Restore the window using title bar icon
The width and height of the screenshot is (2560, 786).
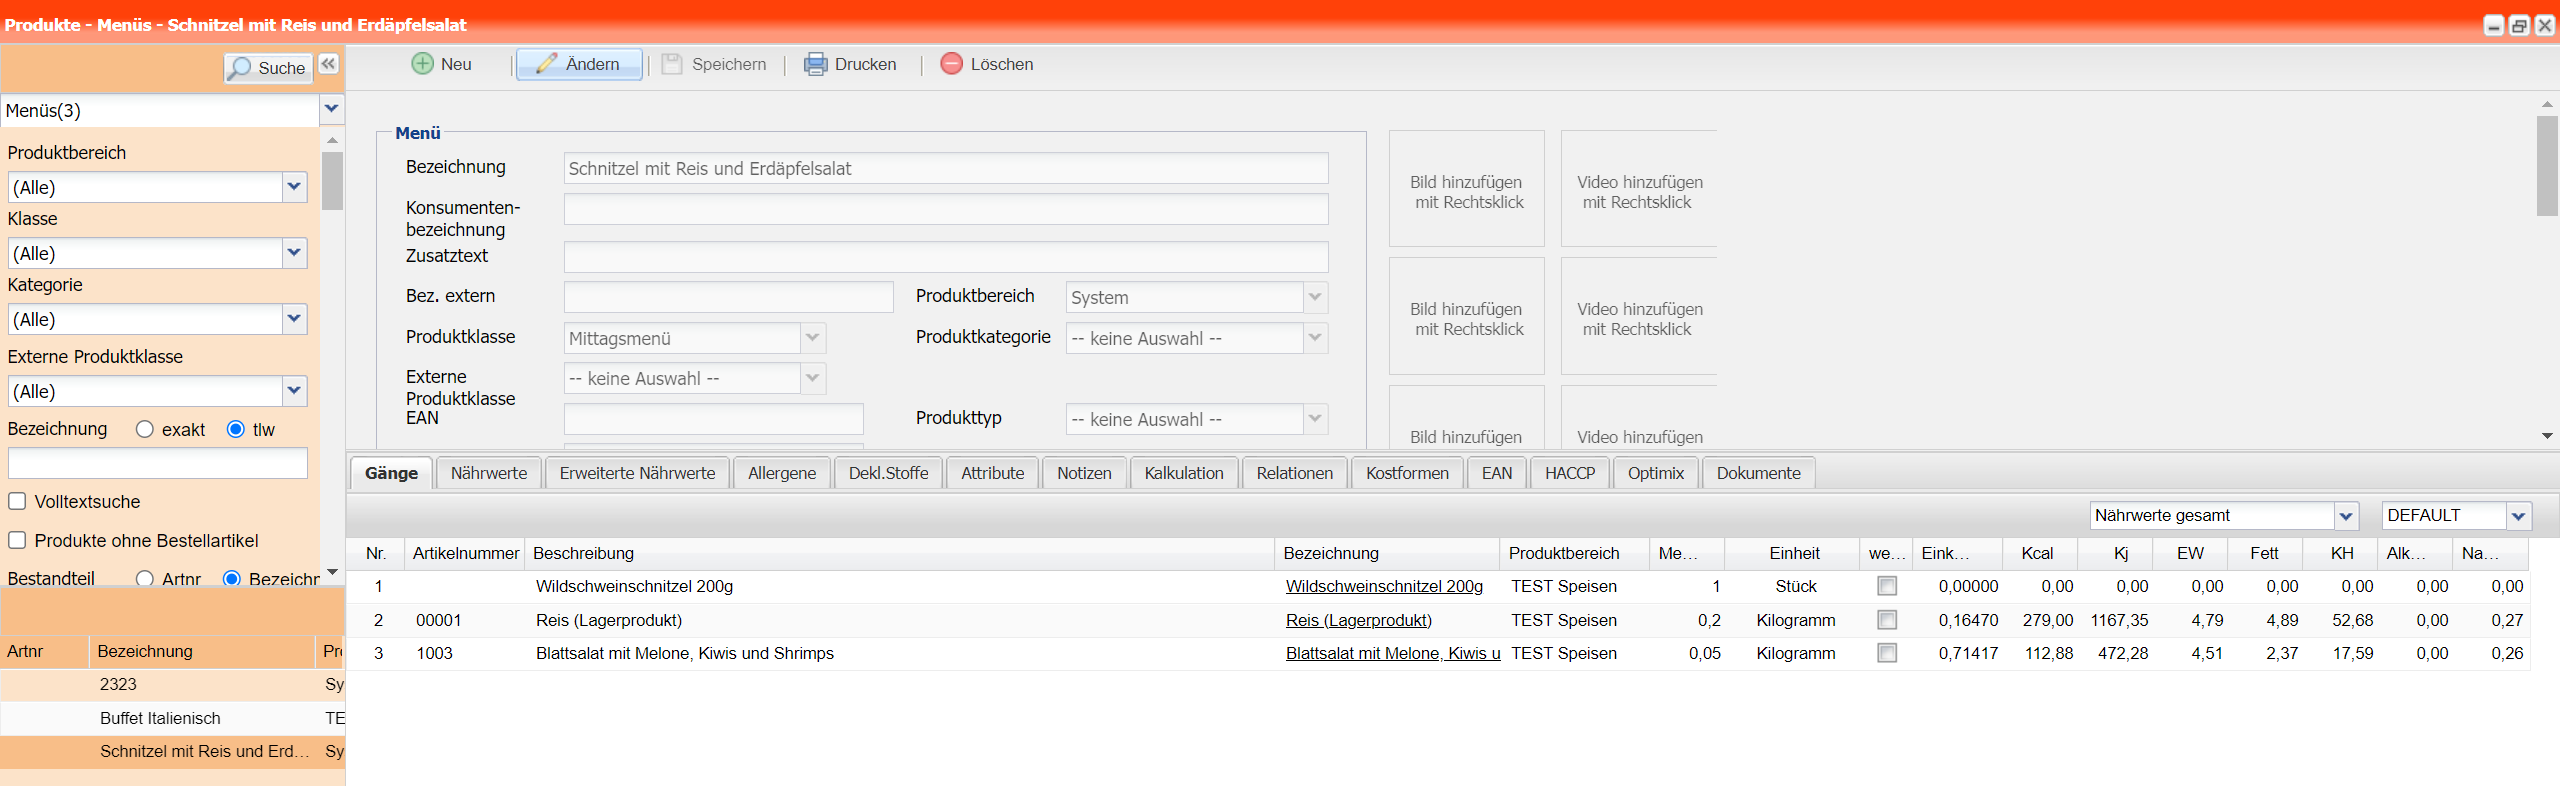pyautogui.click(x=2519, y=26)
